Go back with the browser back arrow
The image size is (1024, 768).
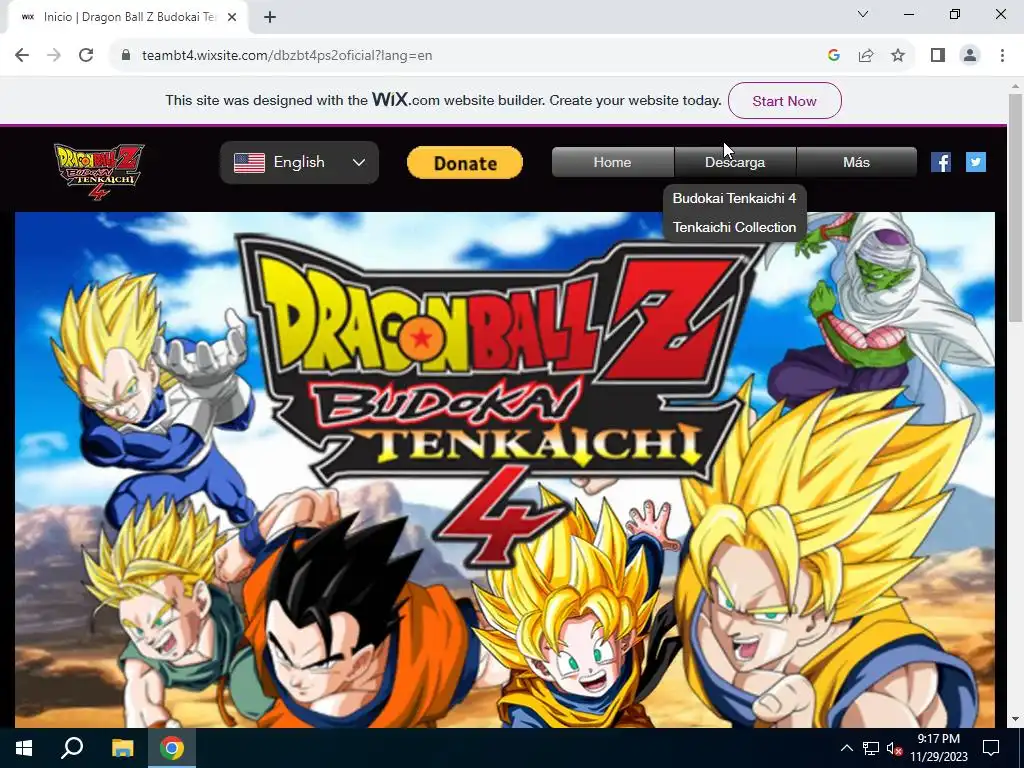(22, 56)
